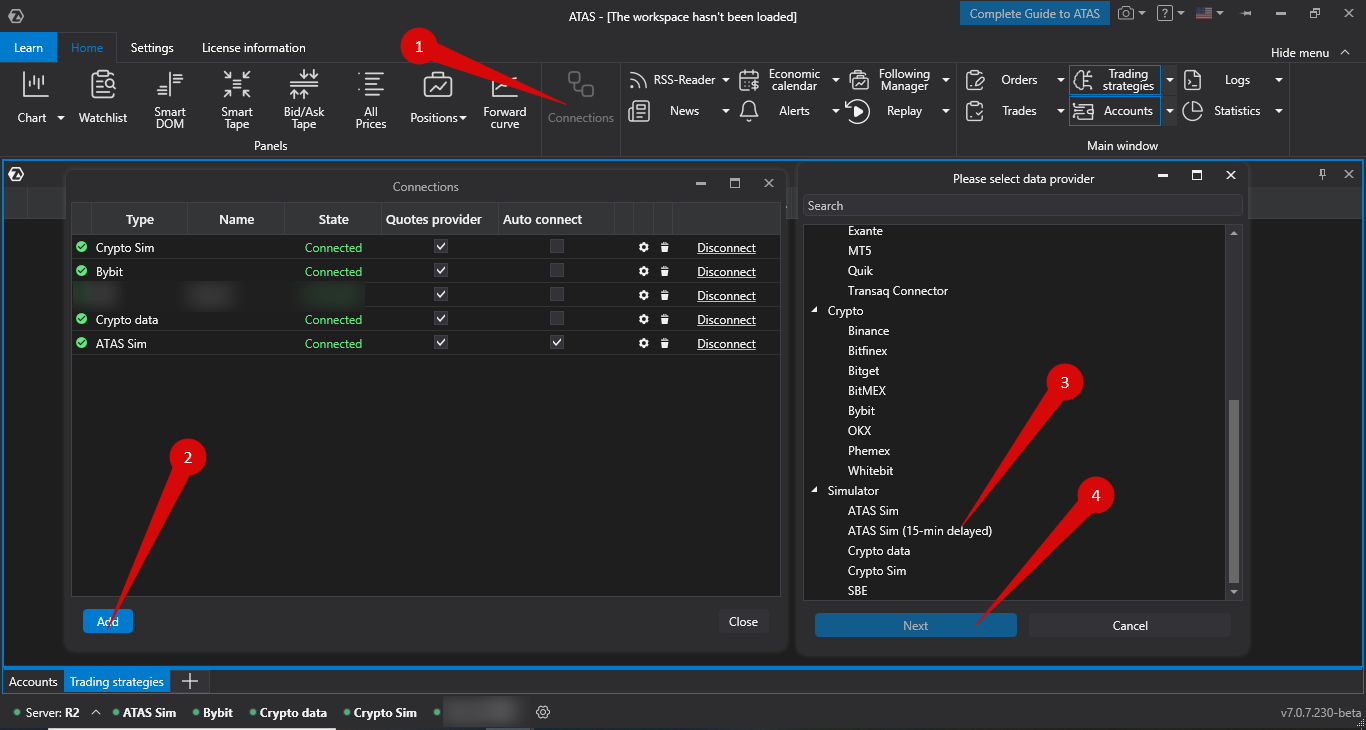This screenshot has width=1366, height=730.
Task: Show the All Prices panel
Action: 371,99
